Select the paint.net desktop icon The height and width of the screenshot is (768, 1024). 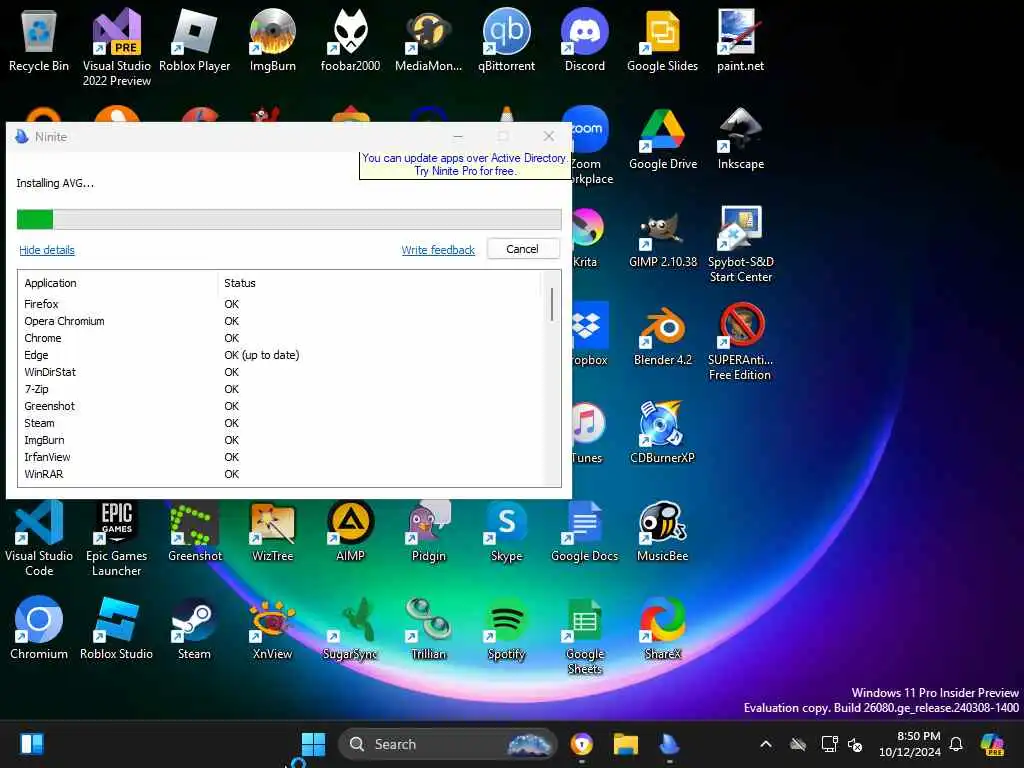point(740,39)
